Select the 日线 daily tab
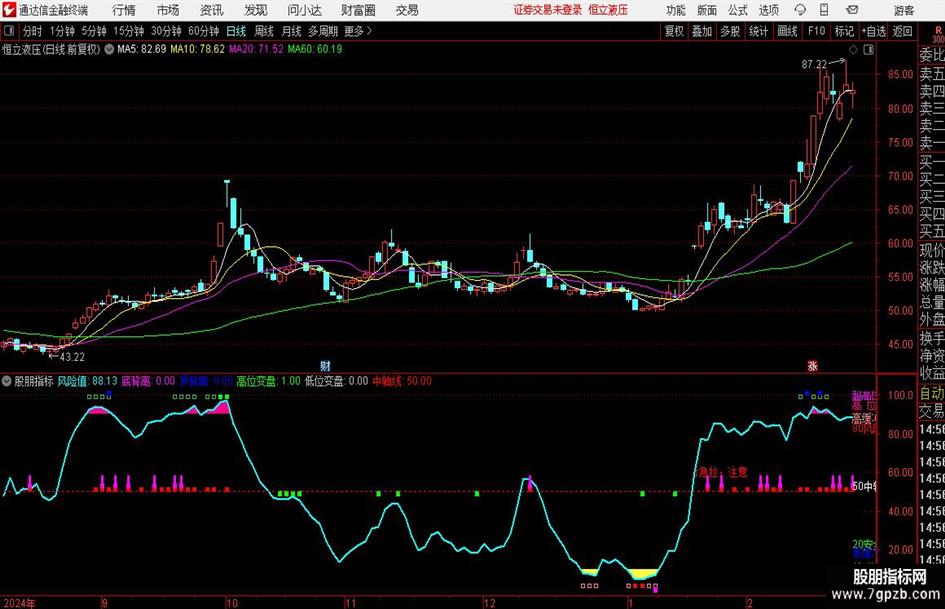 236,31
